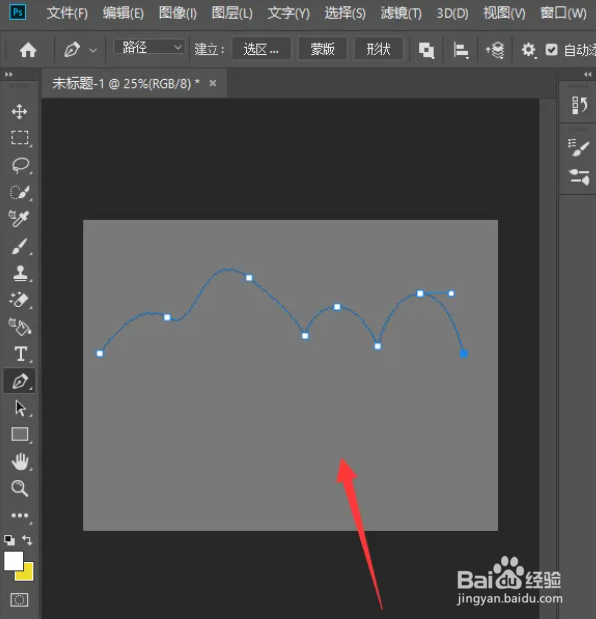The height and width of the screenshot is (619, 596).
Task: Expand the left toolbox double arrows
Action: click(9, 74)
